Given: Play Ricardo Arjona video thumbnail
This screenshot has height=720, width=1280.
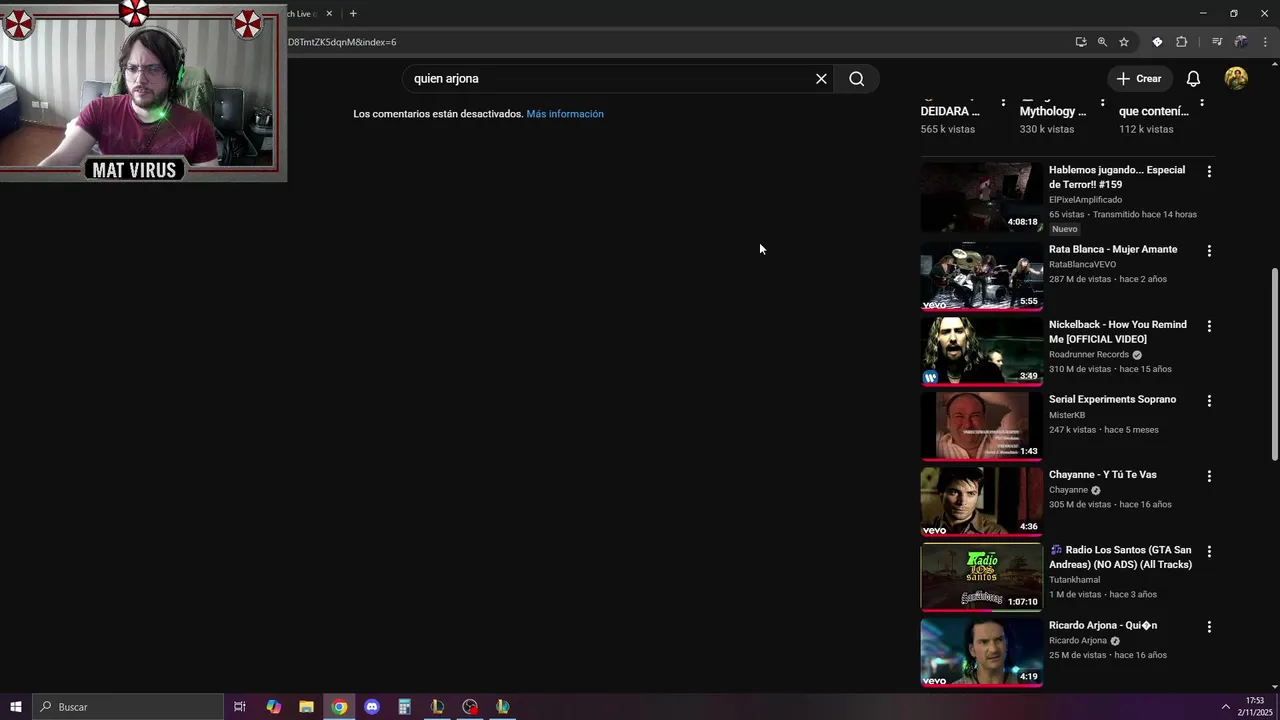Looking at the screenshot, I should pyautogui.click(x=981, y=651).
